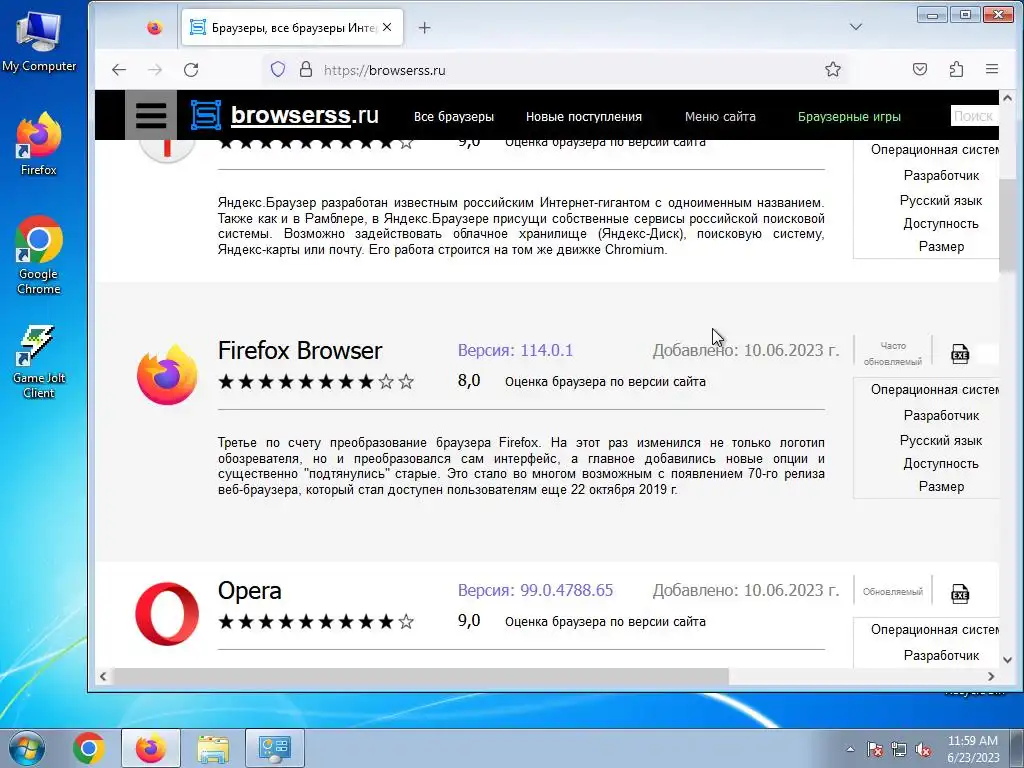This screenshot has width=1024, height=768.
Task: Open the Opera title link
Action: (249, 590)
